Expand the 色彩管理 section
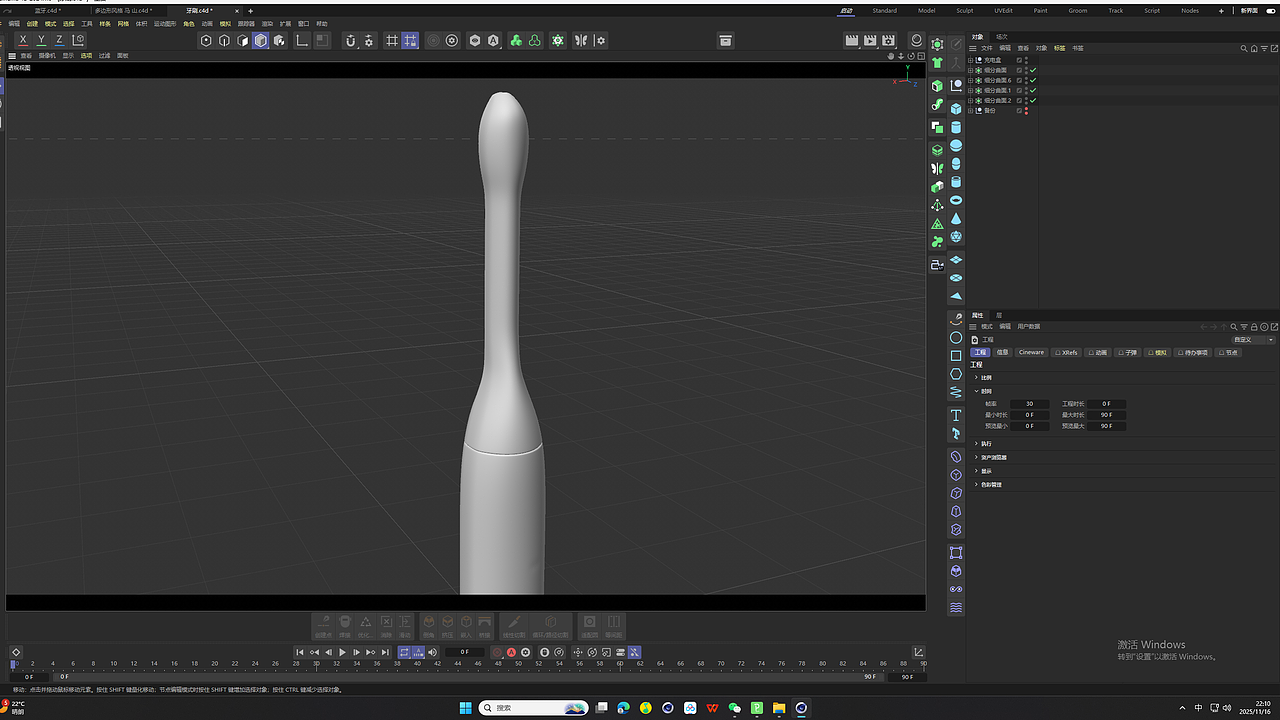 pos(976,484)
